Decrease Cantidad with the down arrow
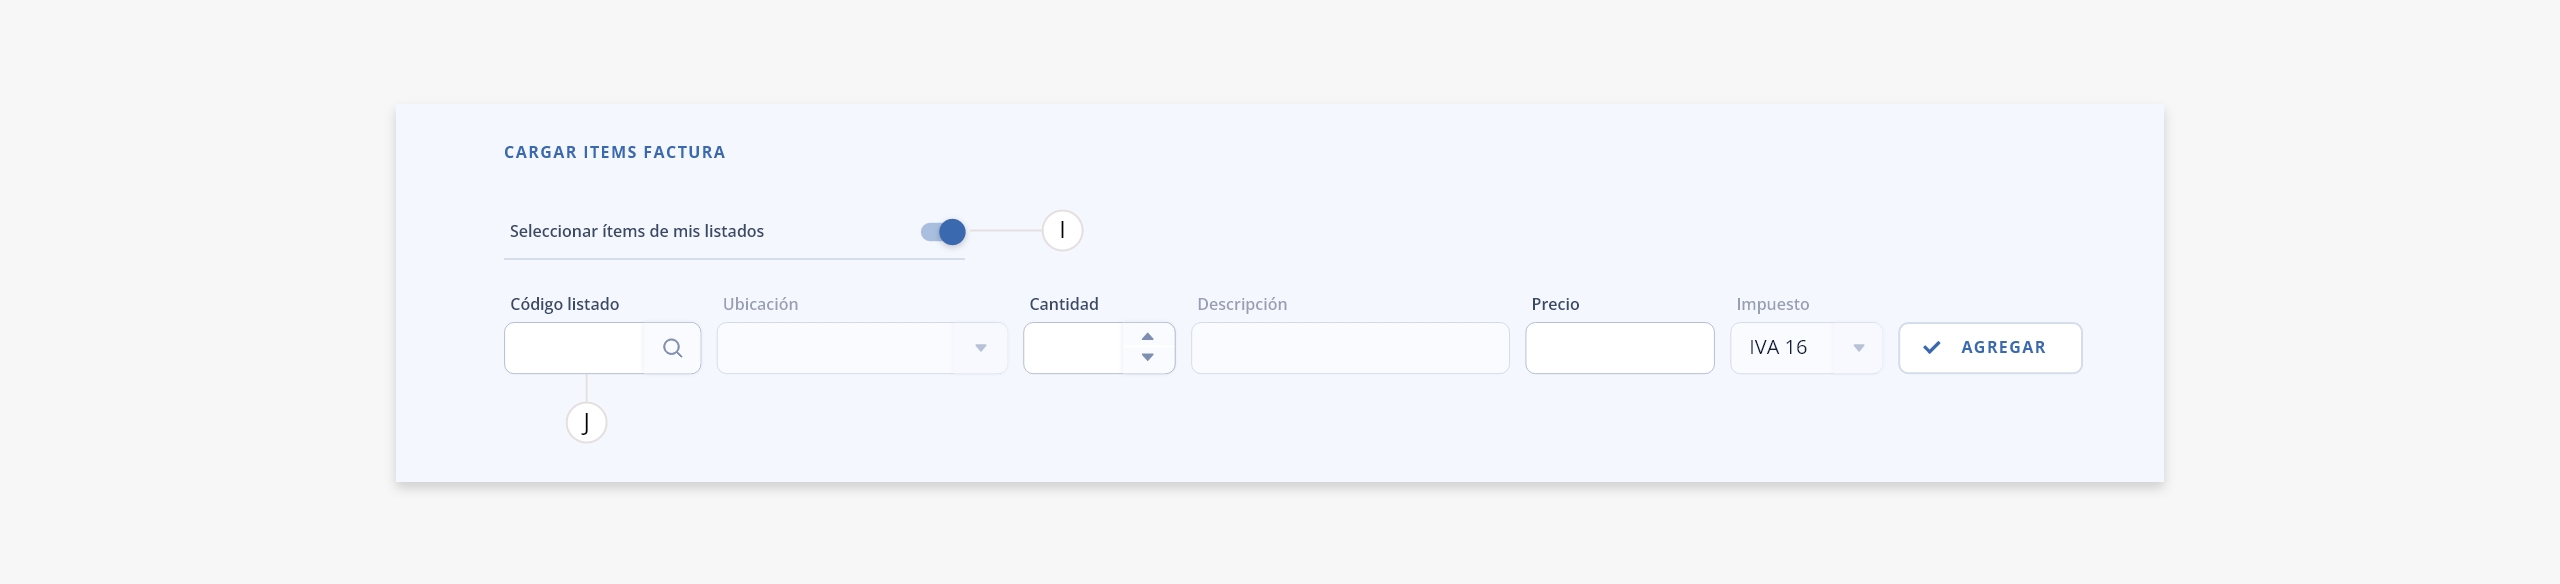2560x584 pixels. tap(1147, 357)
